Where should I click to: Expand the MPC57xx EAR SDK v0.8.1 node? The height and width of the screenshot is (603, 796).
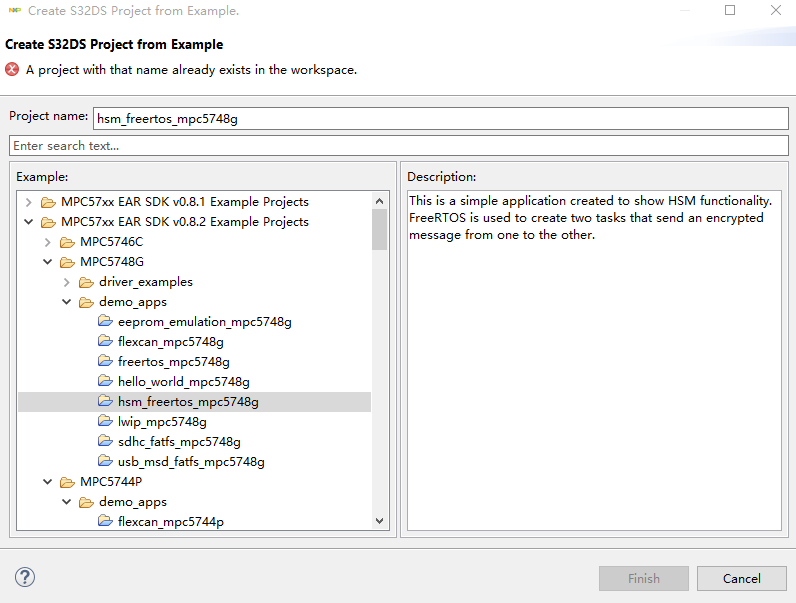[28, 202]
